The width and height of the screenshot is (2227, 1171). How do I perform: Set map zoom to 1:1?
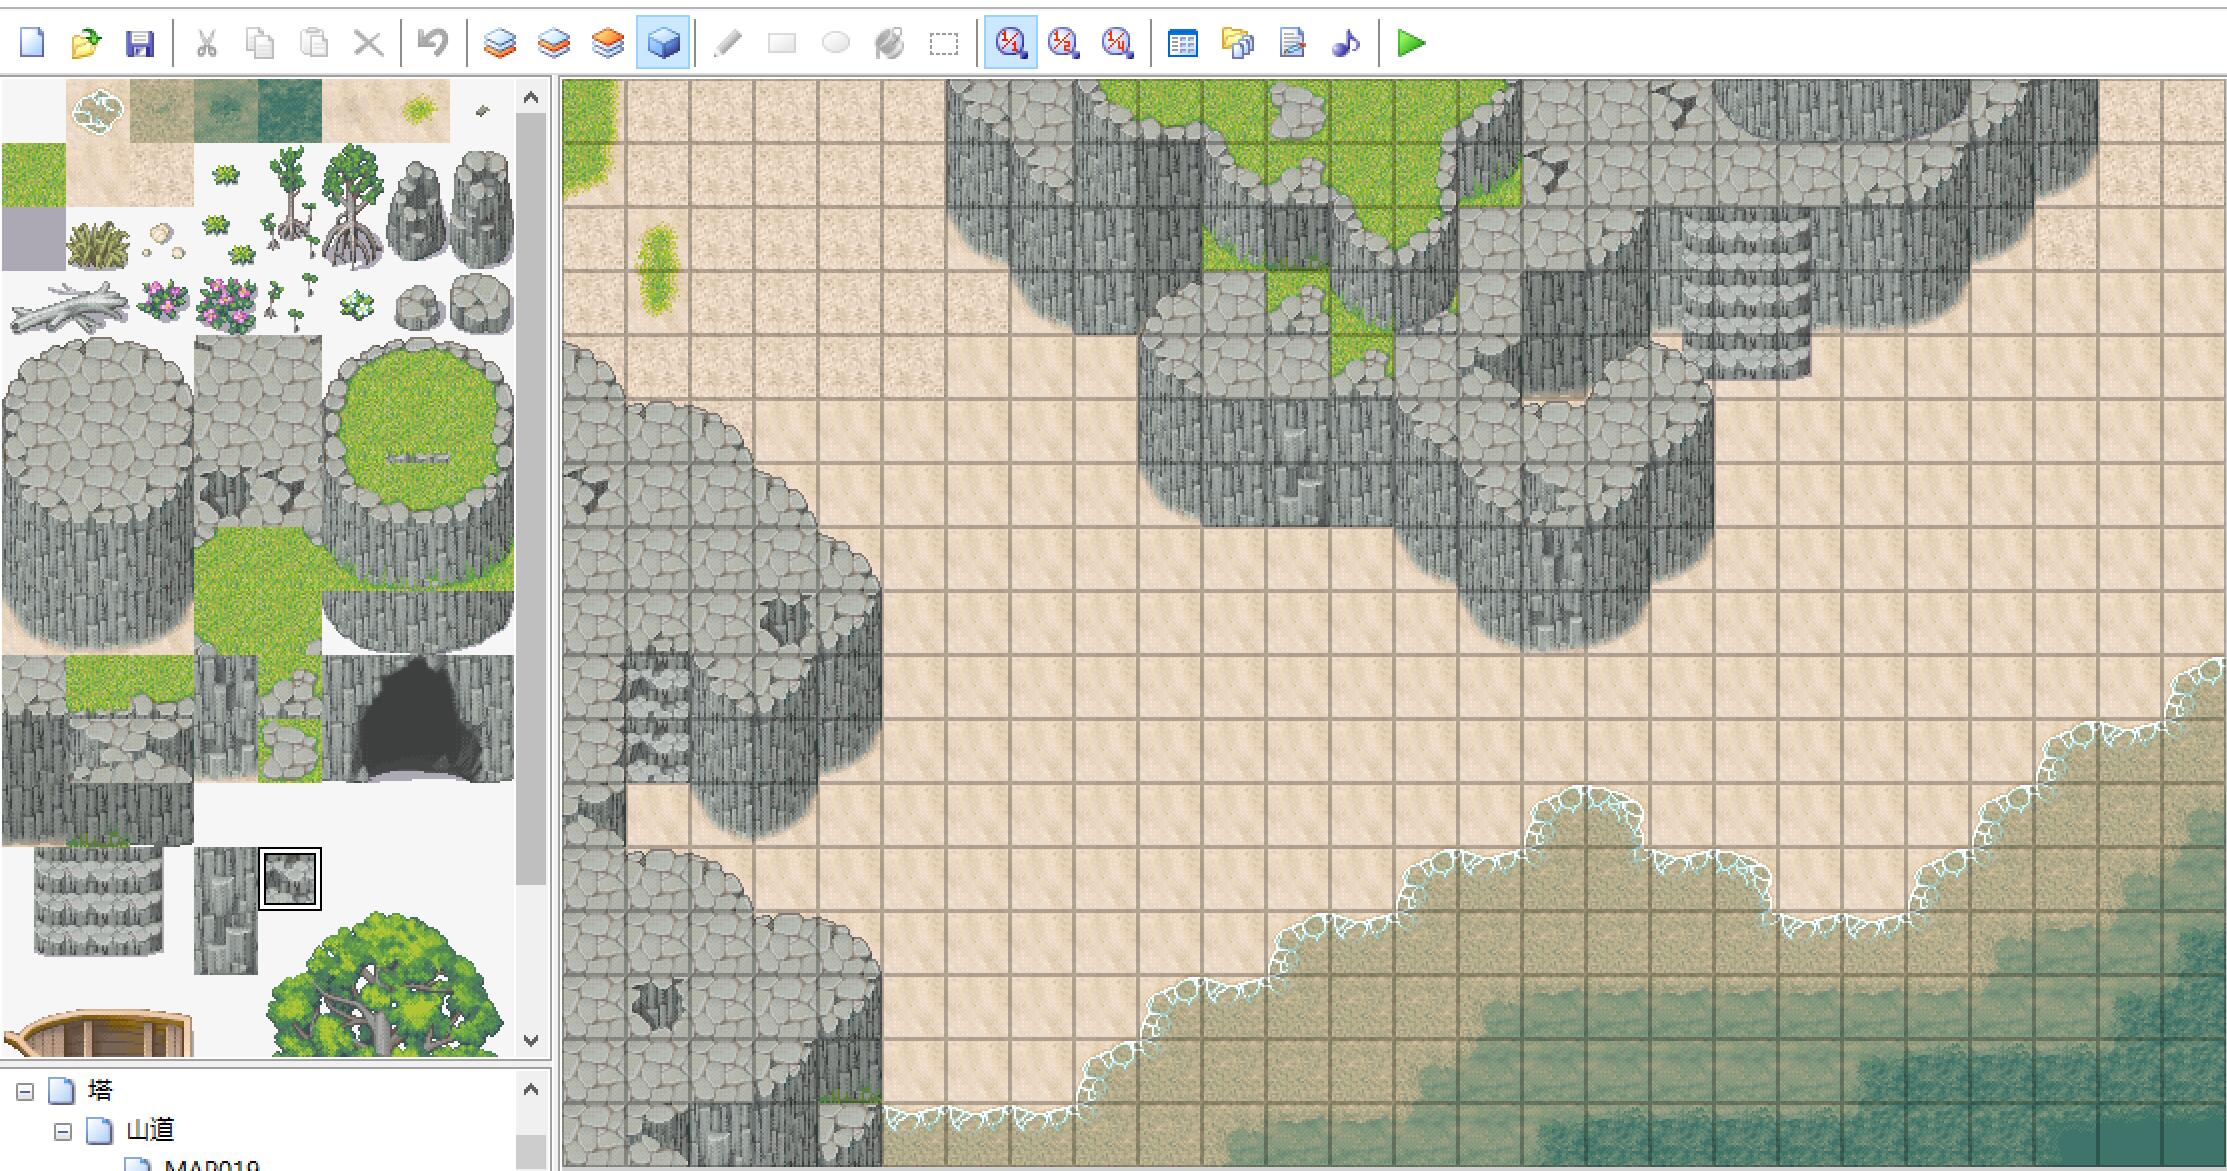tap(1011, 43)
